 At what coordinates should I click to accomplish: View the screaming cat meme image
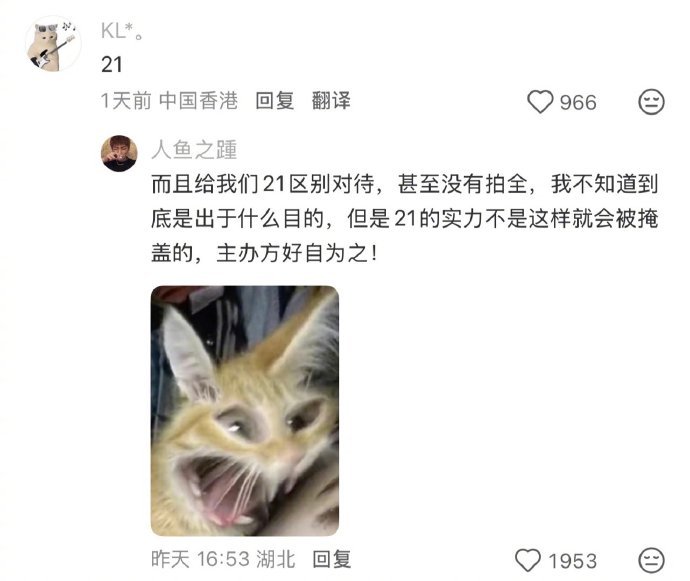pos(245,411)
